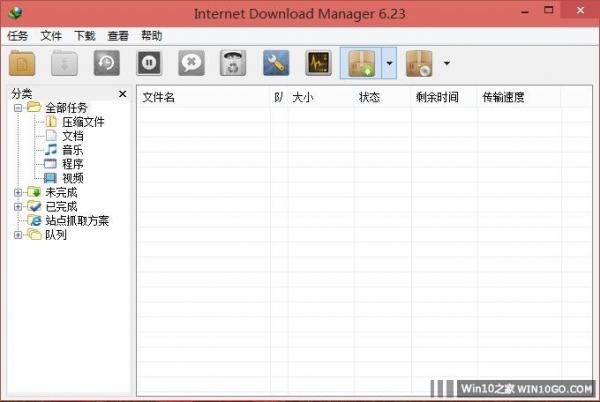Click the recycle bin Delete icon
This screenshot has width=600, height=402.
pyautogui.click(x=233, y=63)
